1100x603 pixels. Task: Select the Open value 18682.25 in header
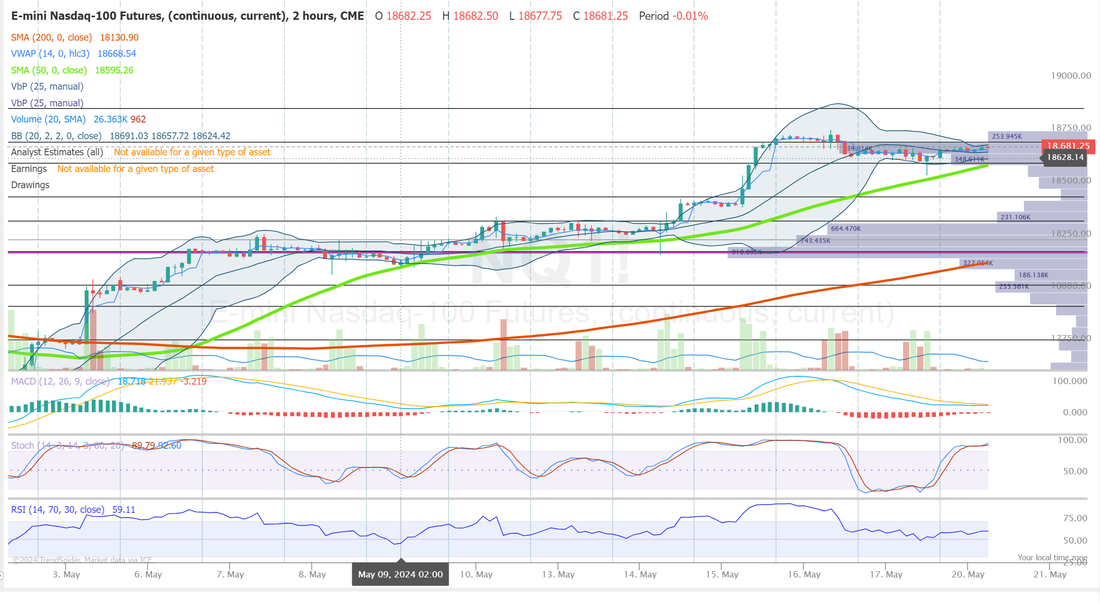[x=408, y=15]
